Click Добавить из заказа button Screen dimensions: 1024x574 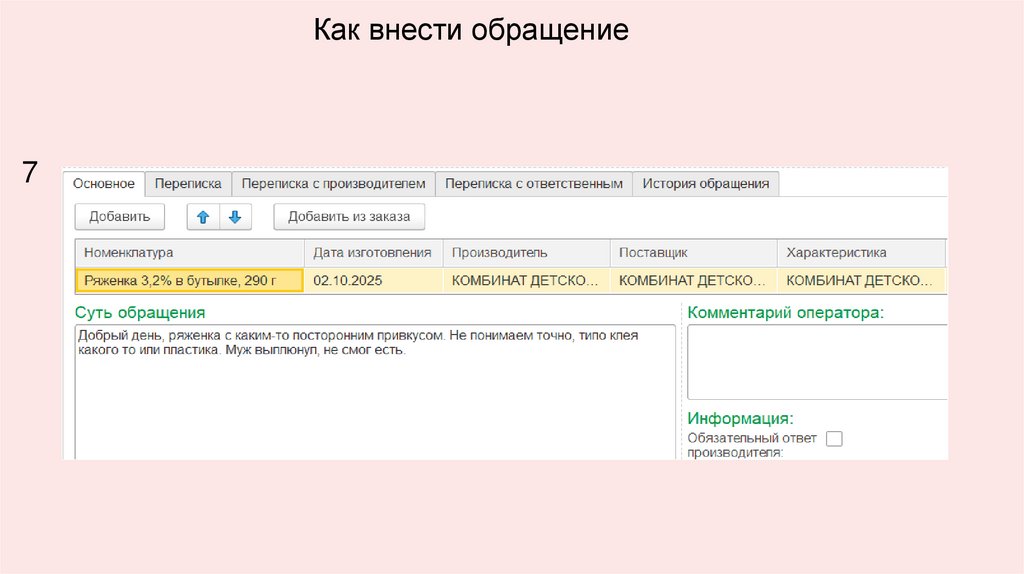349,217
